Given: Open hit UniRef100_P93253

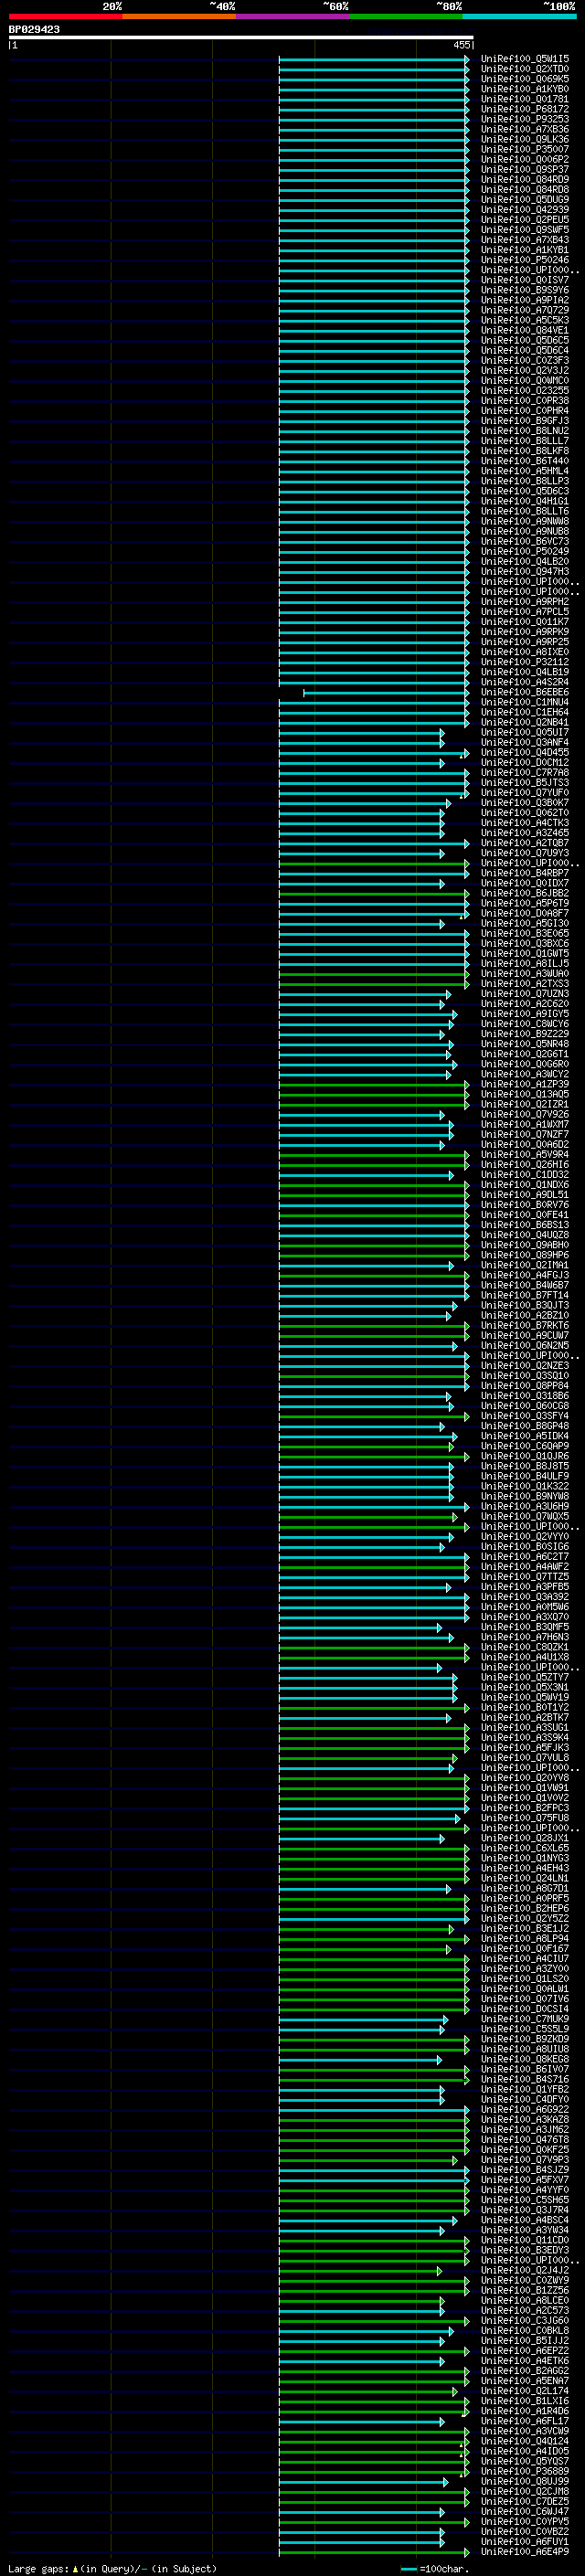Looking at the screenshot, I should (525, 119).
